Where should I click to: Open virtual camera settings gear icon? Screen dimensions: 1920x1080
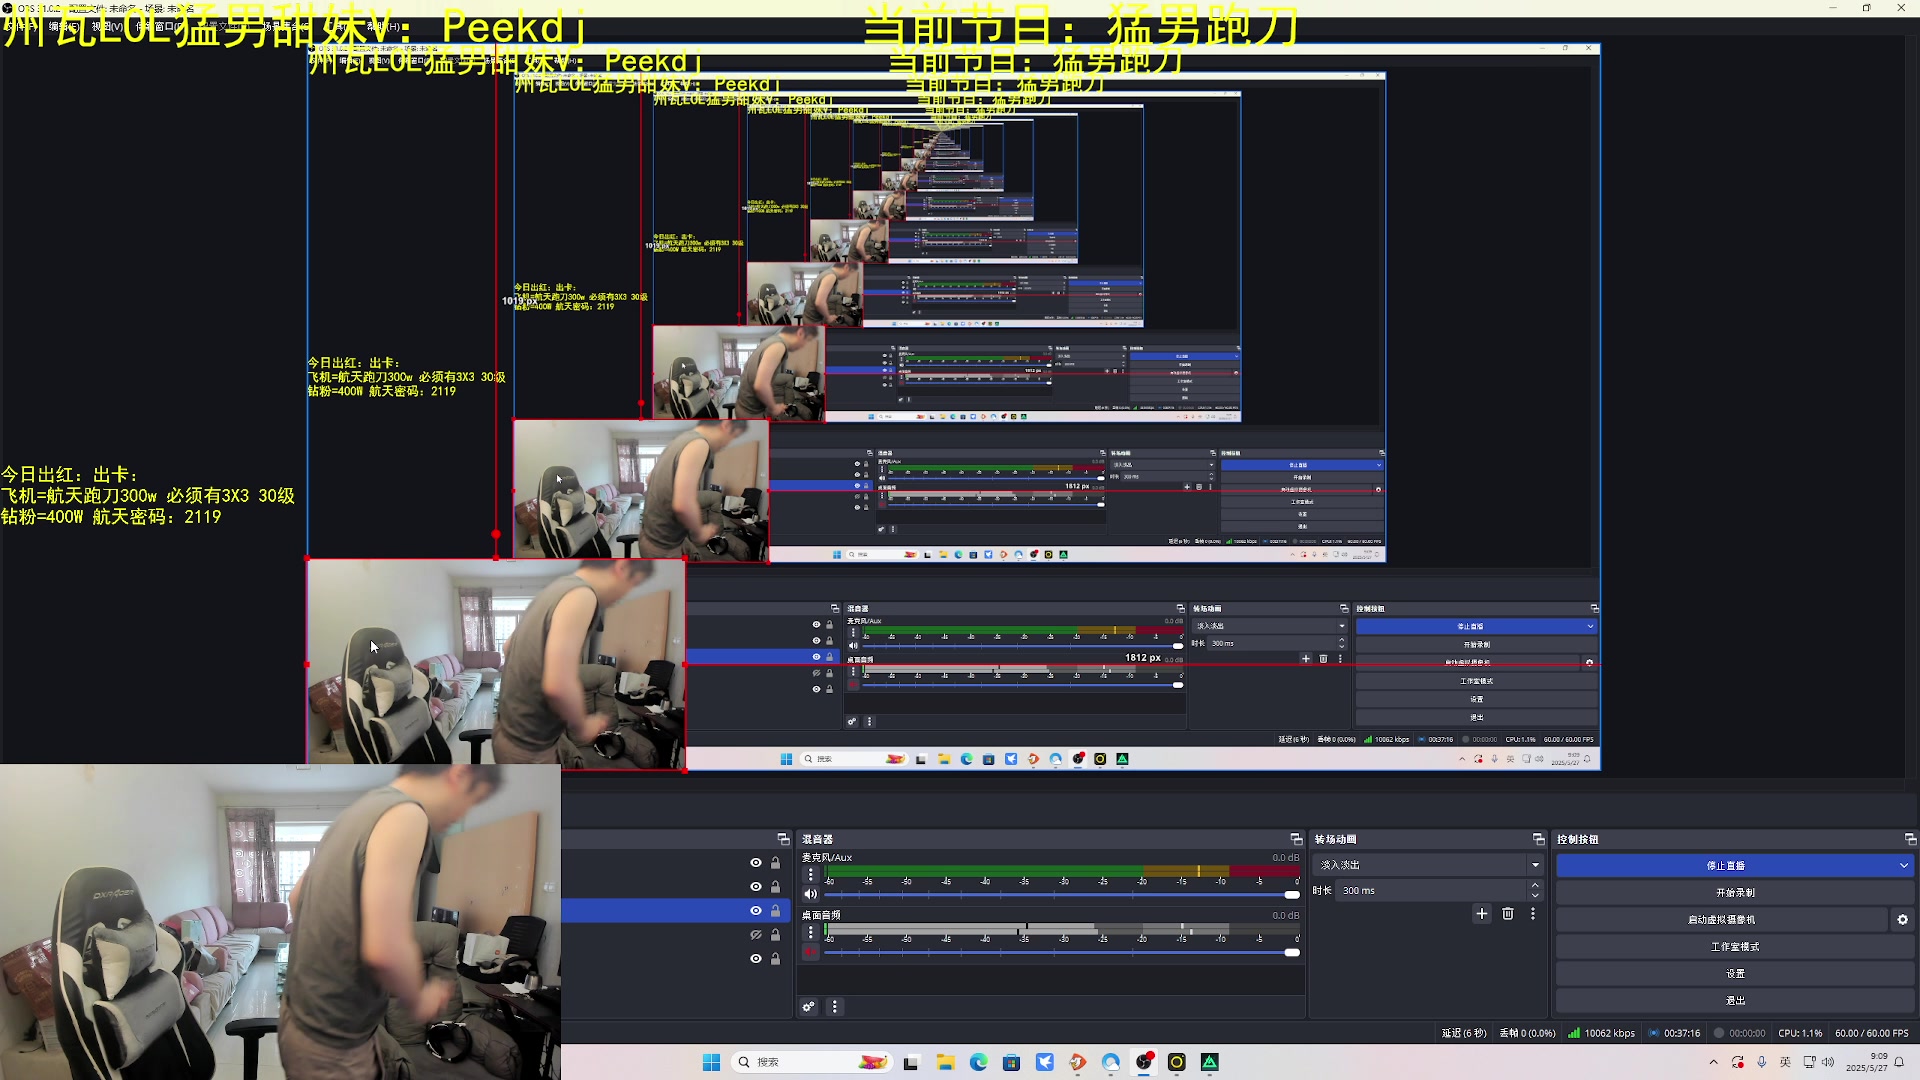1902,920
